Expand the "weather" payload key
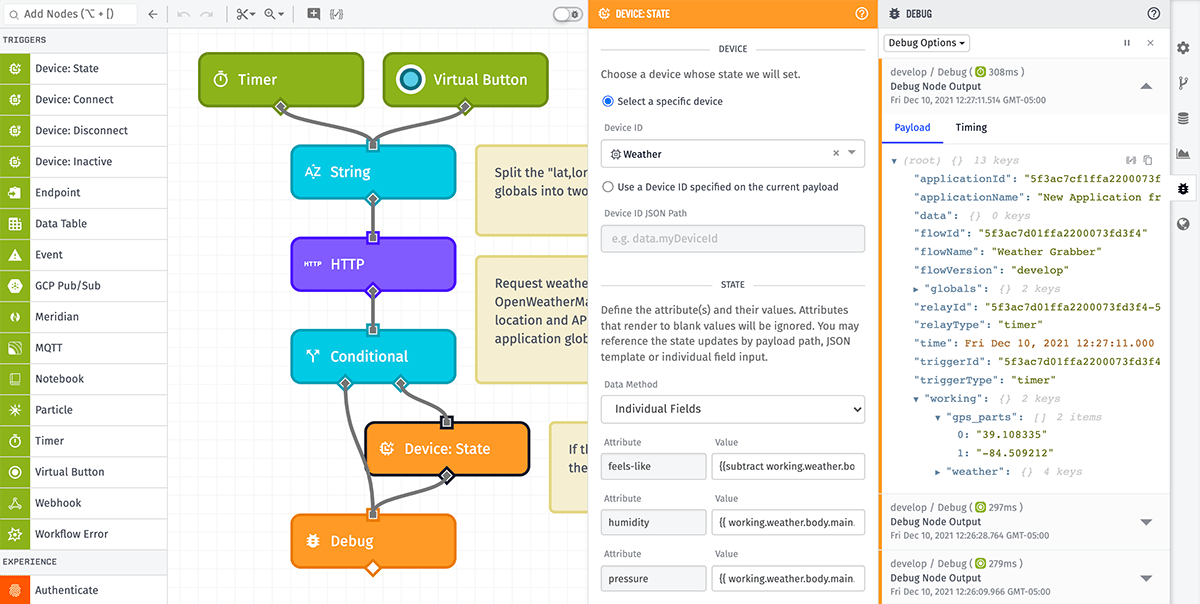1200x604 pixels. [x=938, y=472]
